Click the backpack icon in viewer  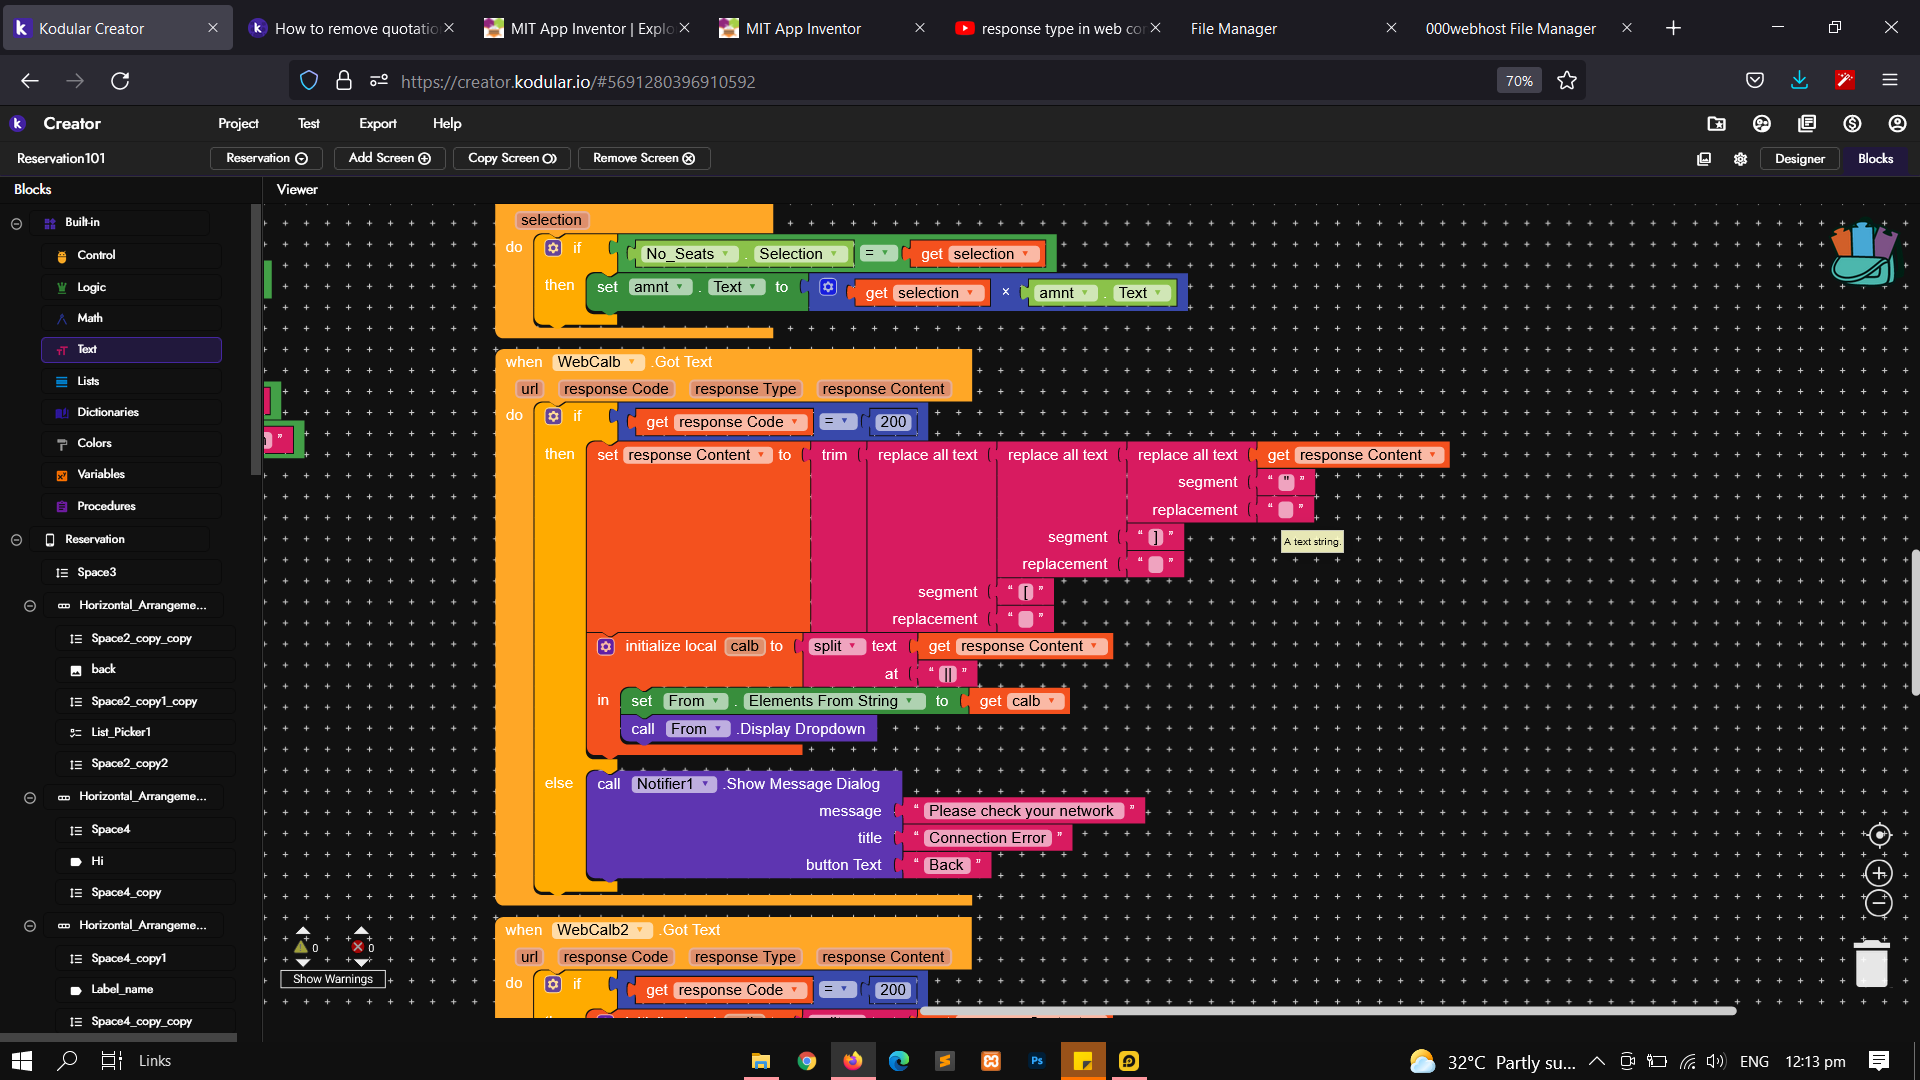point(1863,254)
